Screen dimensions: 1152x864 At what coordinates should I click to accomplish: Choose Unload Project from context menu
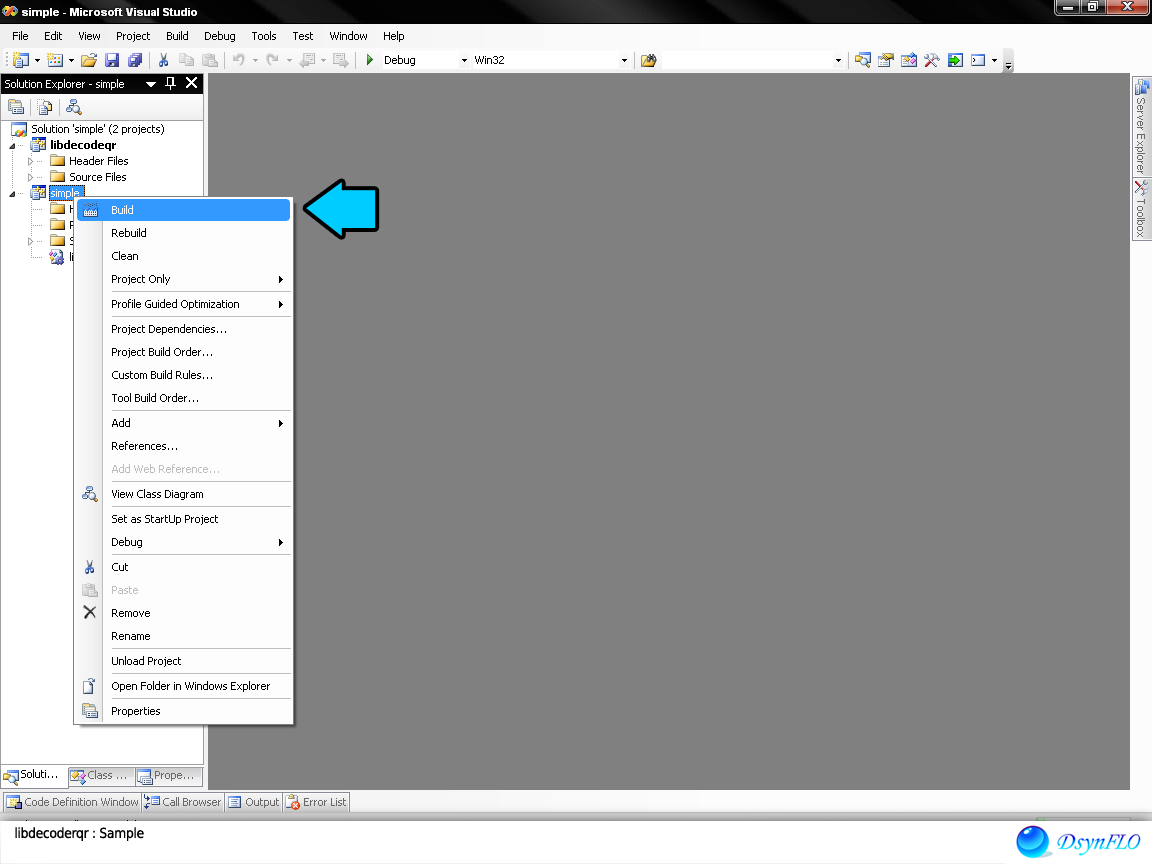pyautogui.click(x=184, y=661)
